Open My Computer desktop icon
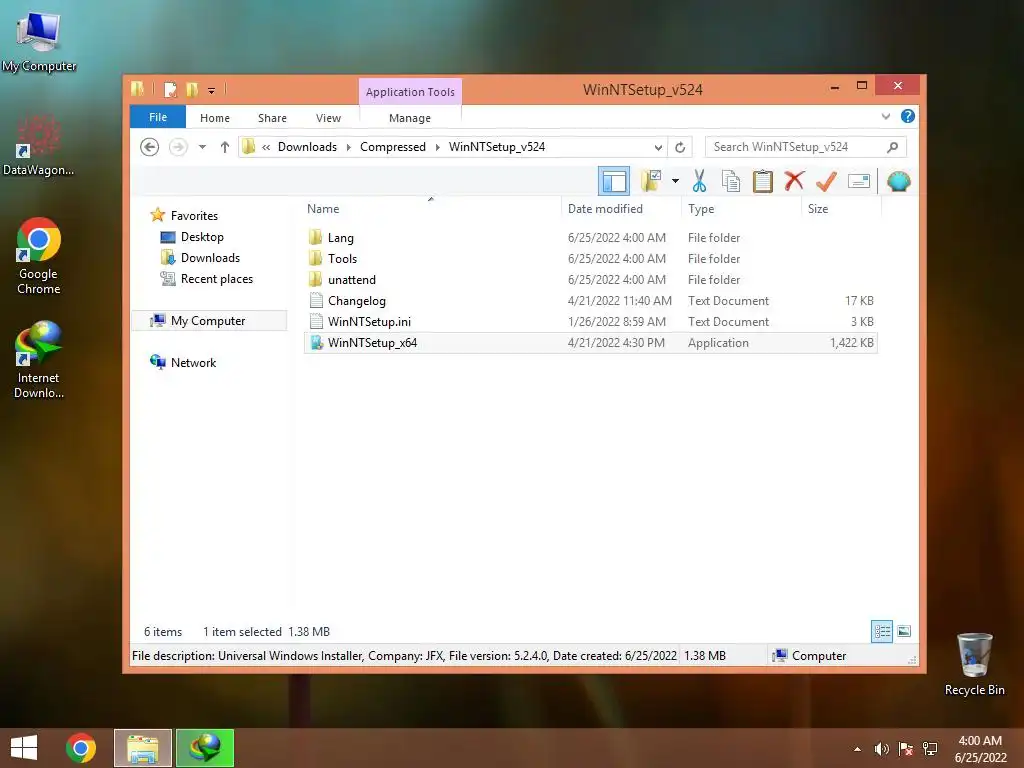The height and width of the screenshot is (768, 1024). [x=39, y=40]
